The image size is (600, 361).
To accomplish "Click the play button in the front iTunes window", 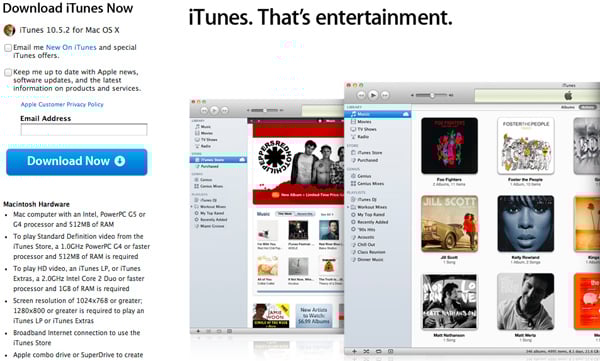I will coord(373,95).
